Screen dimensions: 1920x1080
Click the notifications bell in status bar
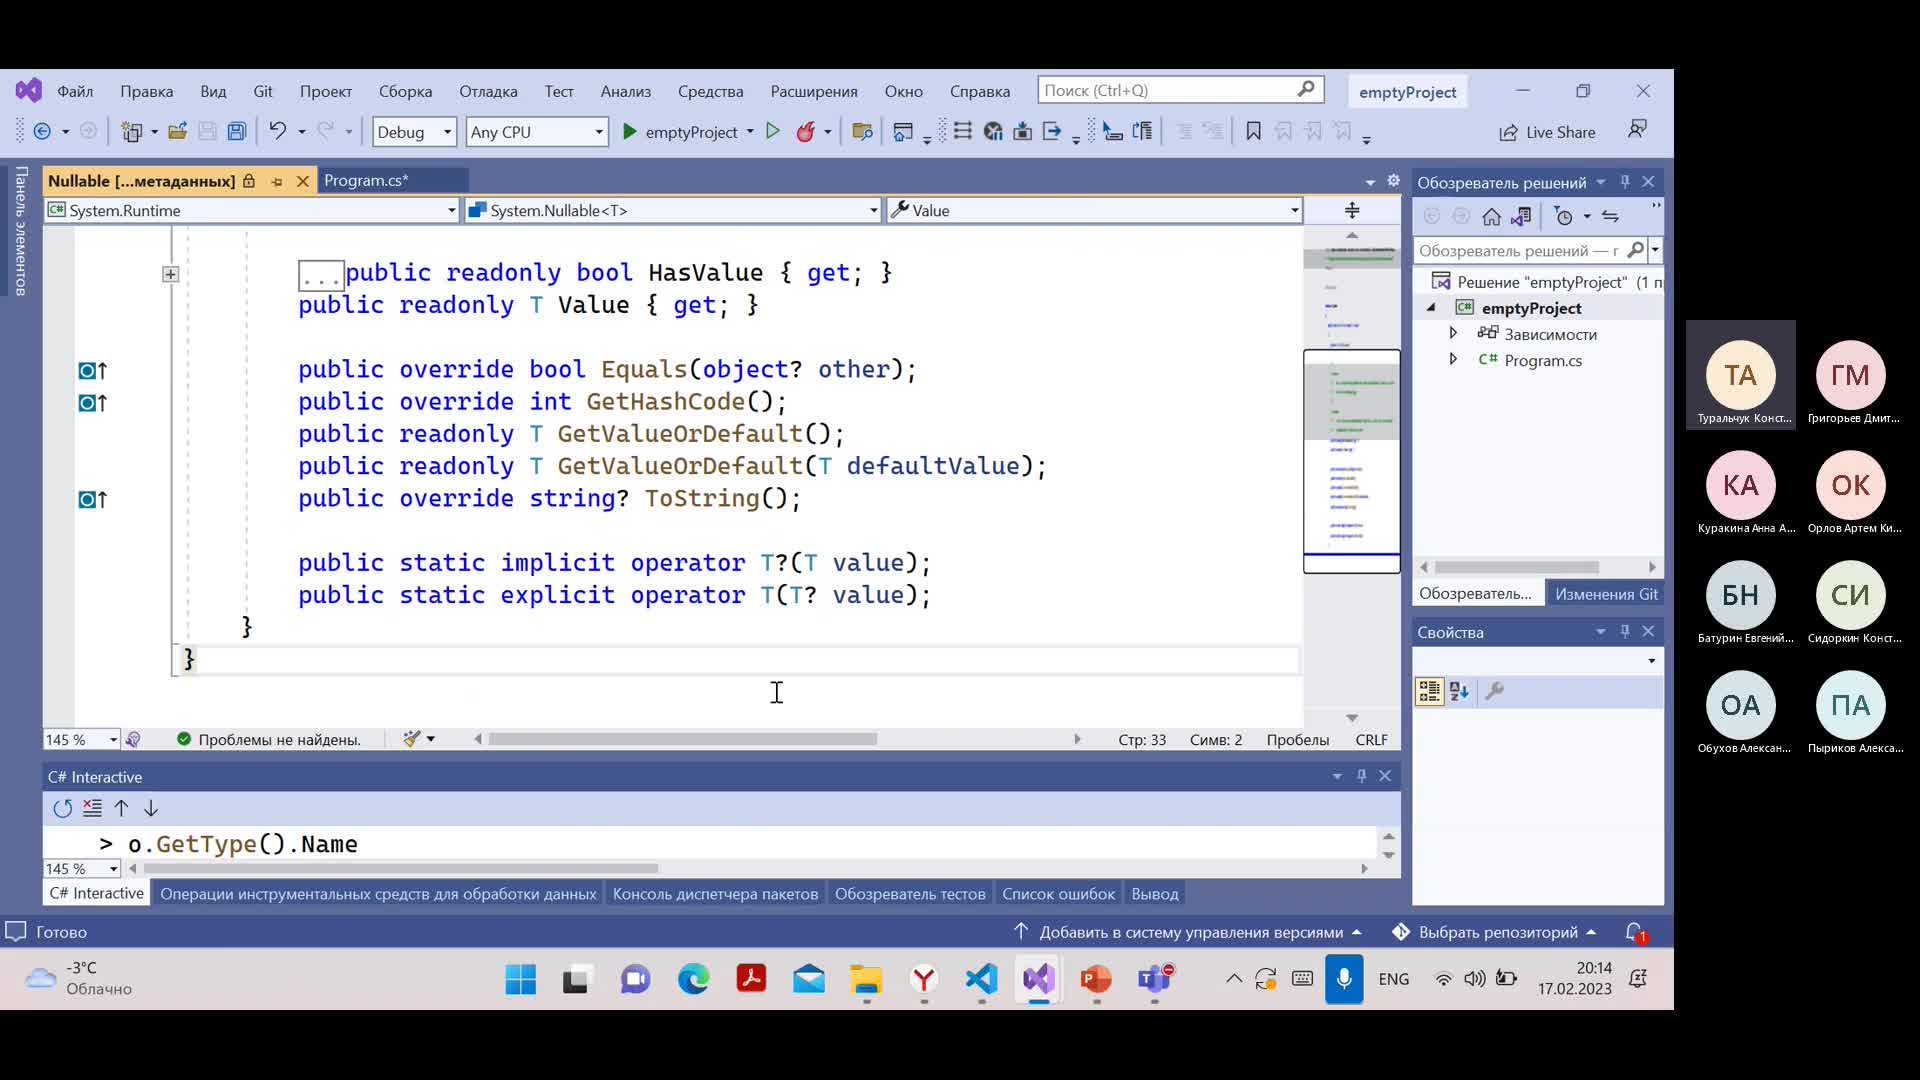1635,932
